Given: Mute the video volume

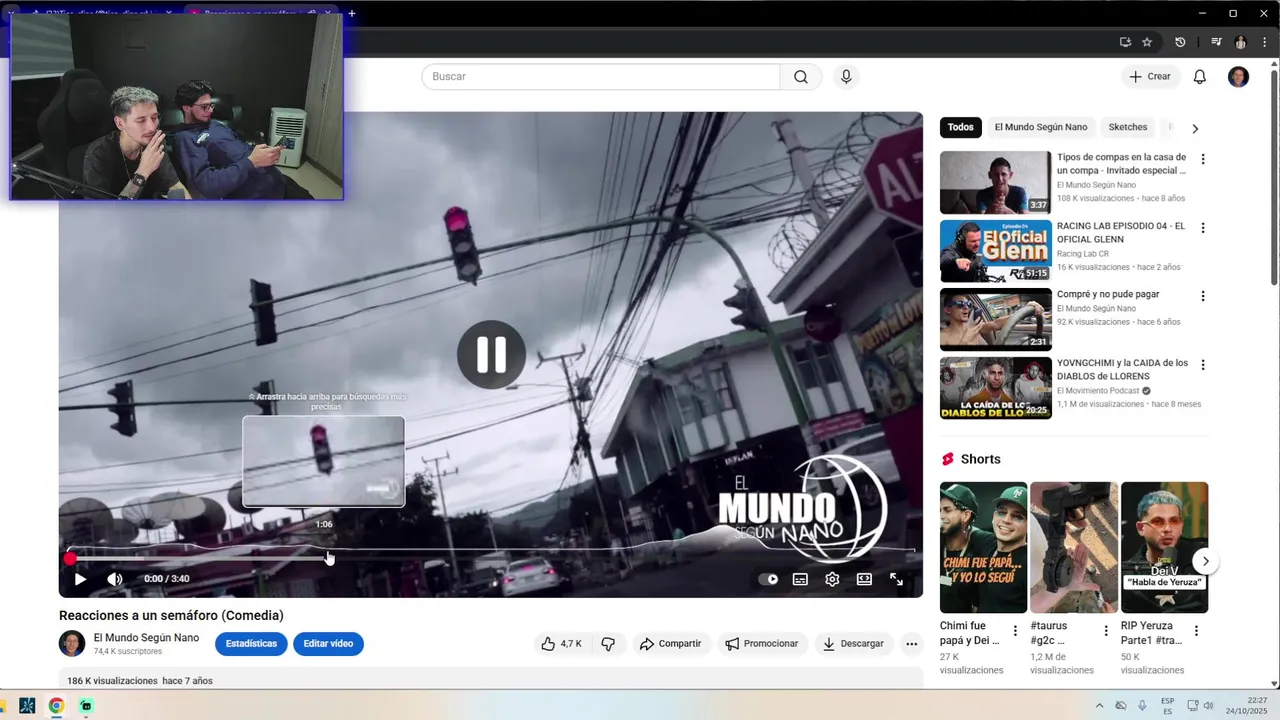Looking at the screenshot, I should click(x=115, y=579).
